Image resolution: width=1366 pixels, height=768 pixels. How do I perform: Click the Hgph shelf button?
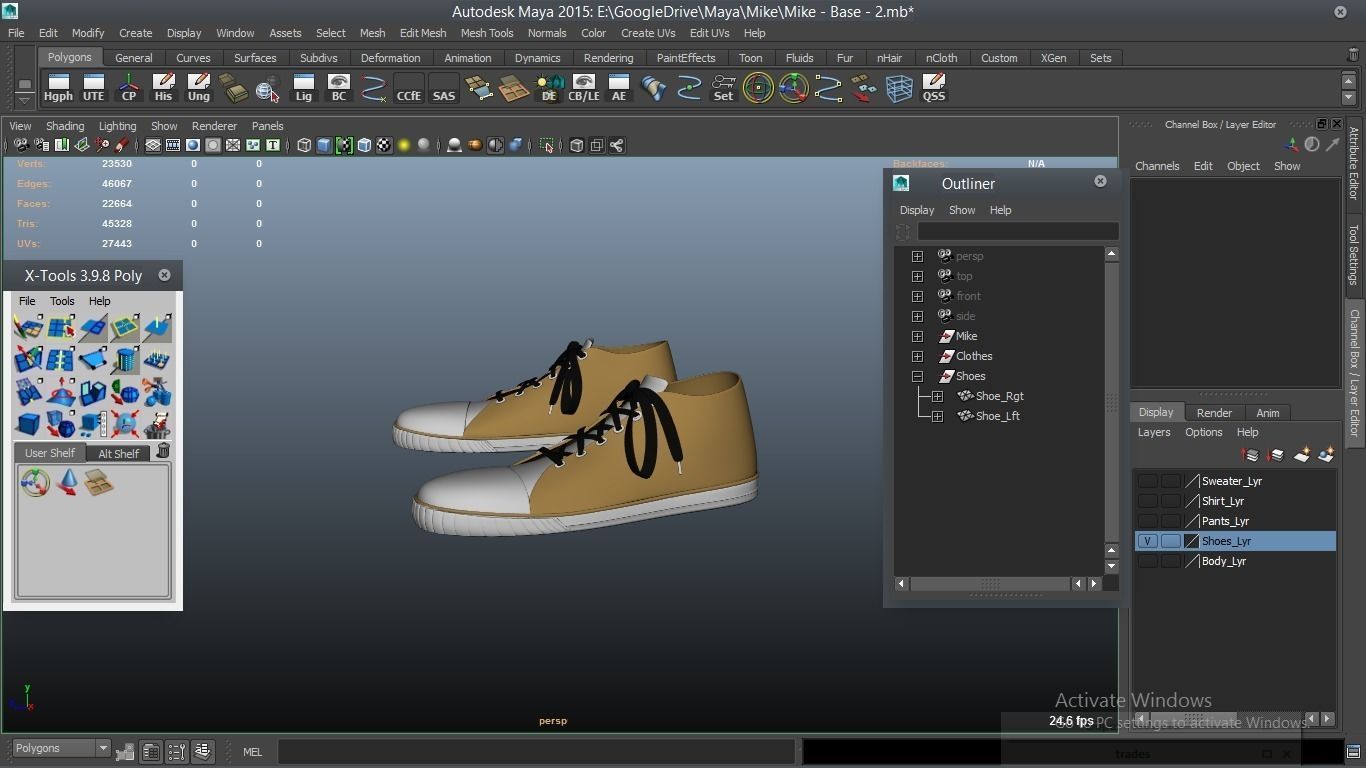[x=58, y=88]
